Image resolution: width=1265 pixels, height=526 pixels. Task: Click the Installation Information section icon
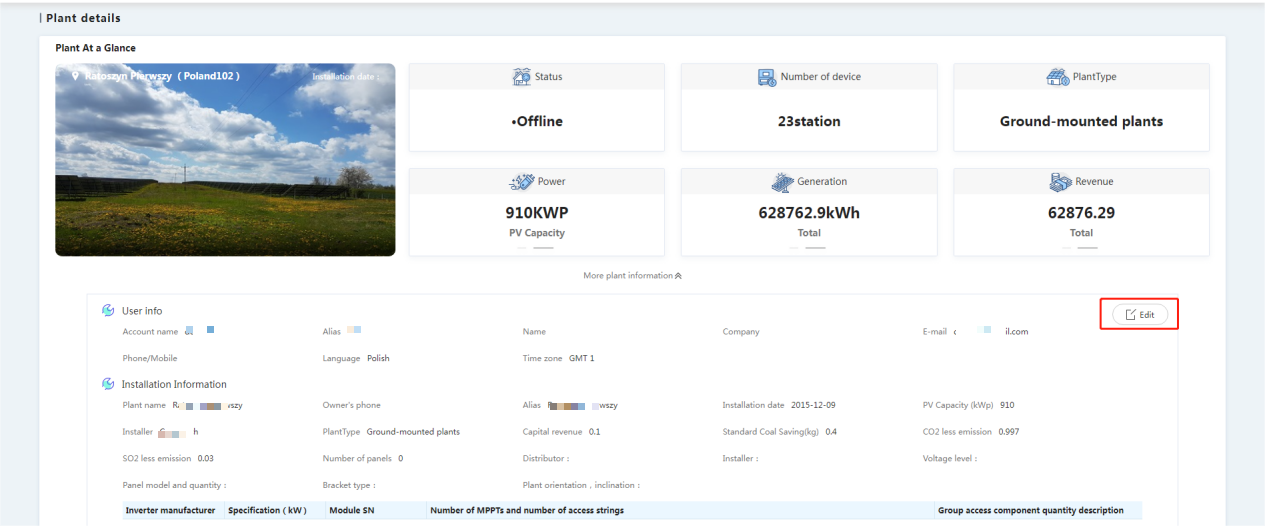(108, 384)
